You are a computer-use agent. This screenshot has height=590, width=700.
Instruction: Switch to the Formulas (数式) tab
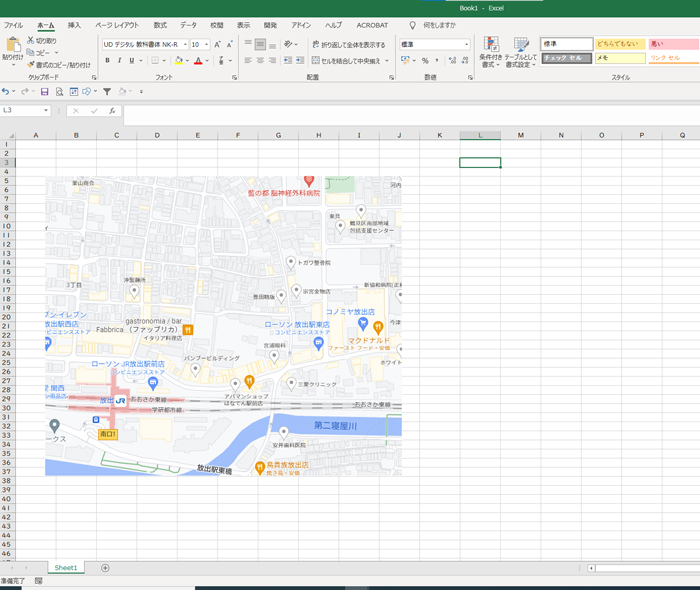coord(160,25)
